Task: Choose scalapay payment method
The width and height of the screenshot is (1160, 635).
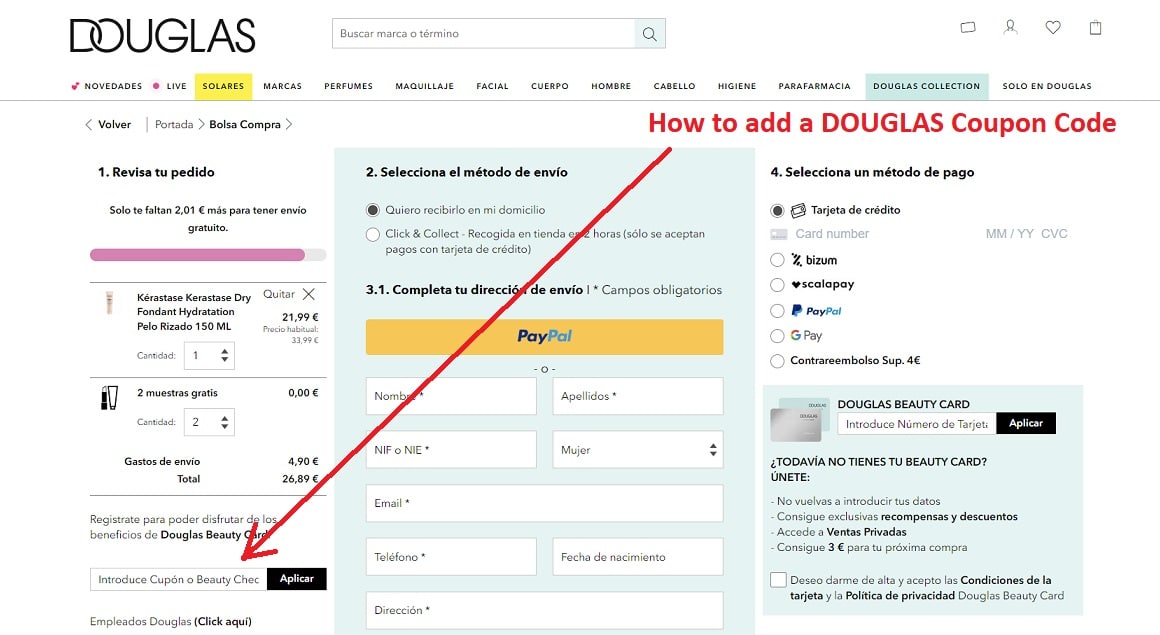Action: point(777,284)
